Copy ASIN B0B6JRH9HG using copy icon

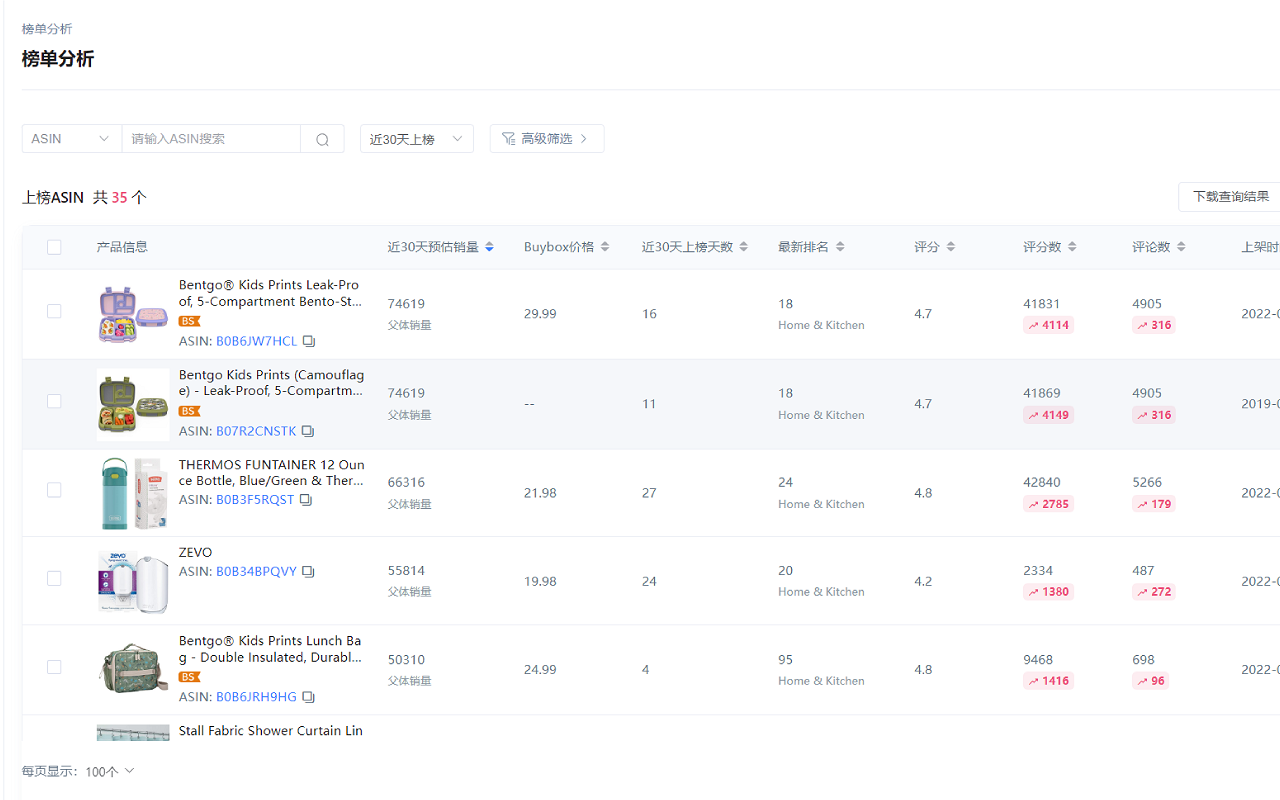(308, 697)
